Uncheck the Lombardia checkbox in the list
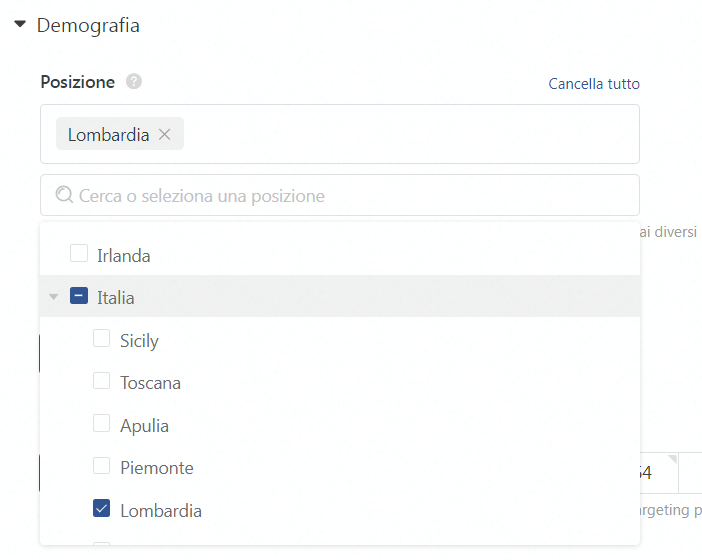Screen dimensions: 702x560 click(x=102, y=508)
